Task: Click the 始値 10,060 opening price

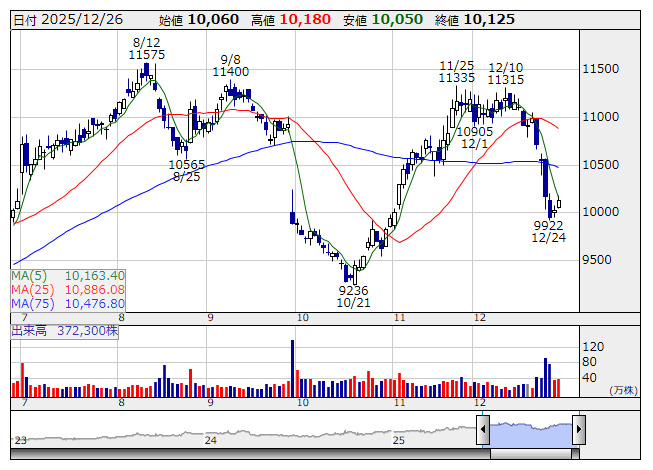Action: pyautogui.click(x=199, y=20)
